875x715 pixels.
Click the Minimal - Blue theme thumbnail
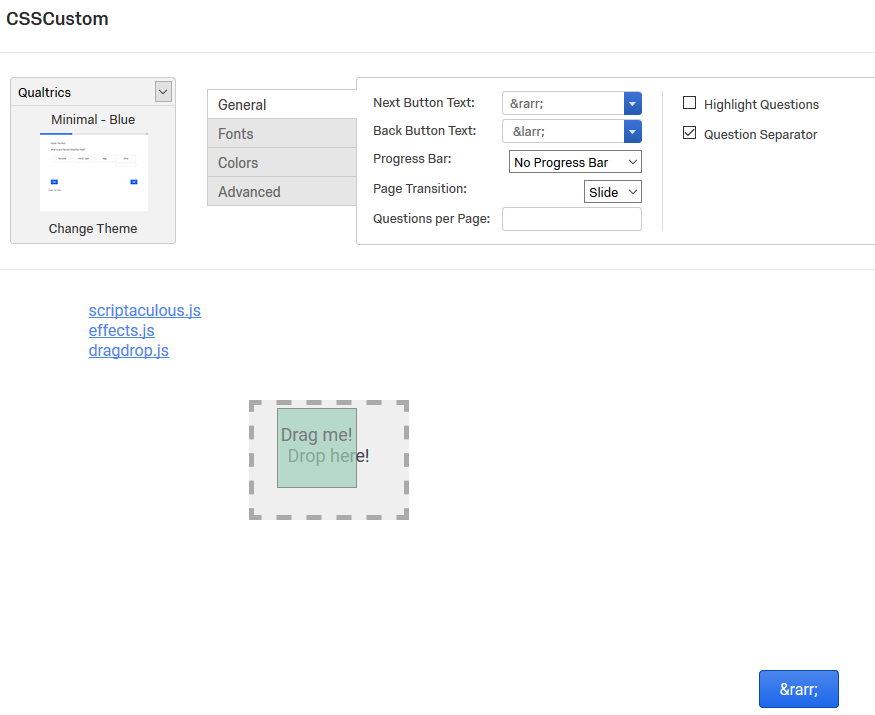pos(94,172)
